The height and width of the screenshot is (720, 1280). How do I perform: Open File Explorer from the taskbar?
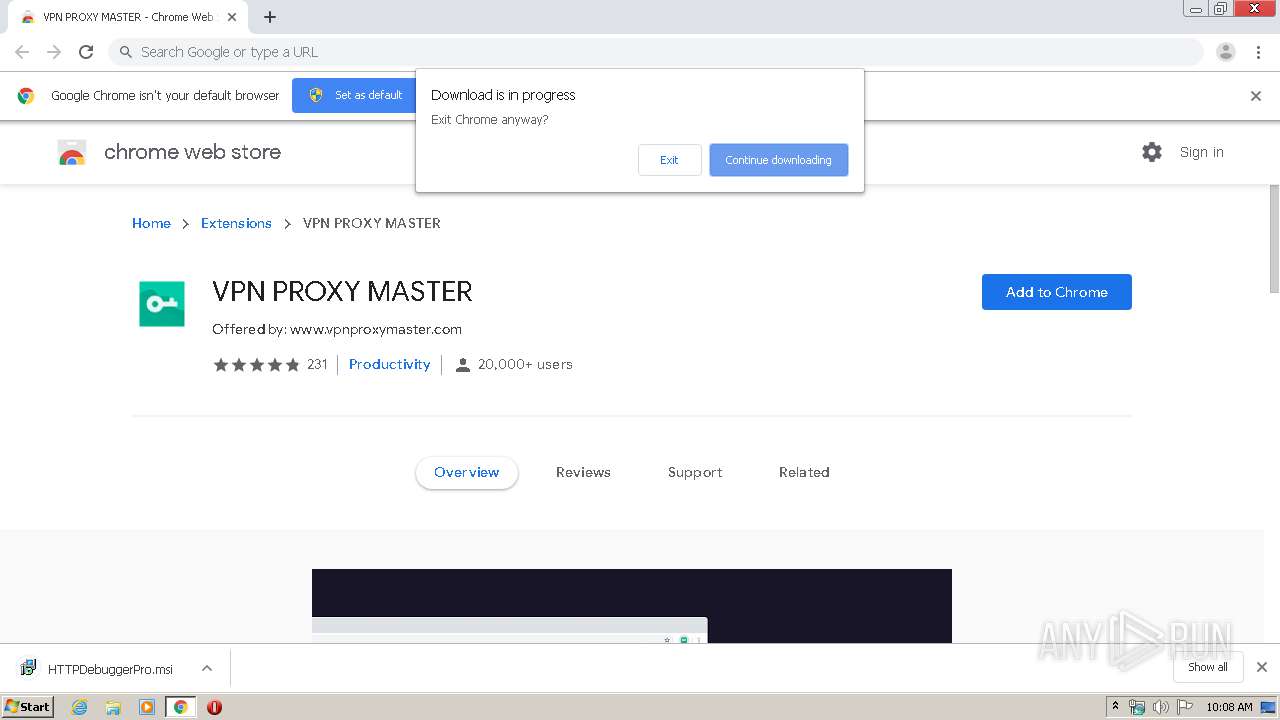click(x=113, y=707)
